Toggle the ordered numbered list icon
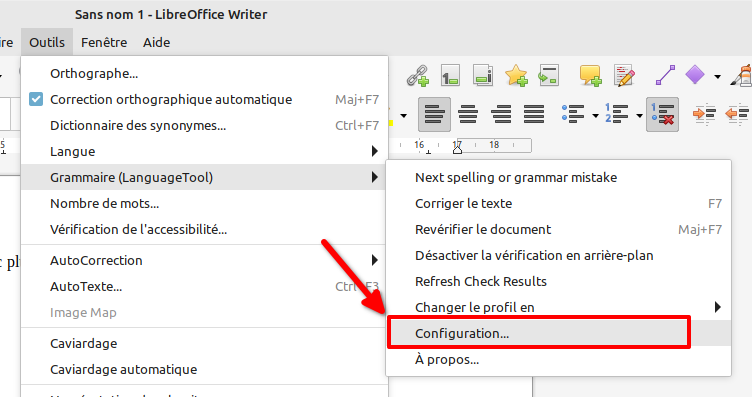The image size is (752, 397). 616,114
